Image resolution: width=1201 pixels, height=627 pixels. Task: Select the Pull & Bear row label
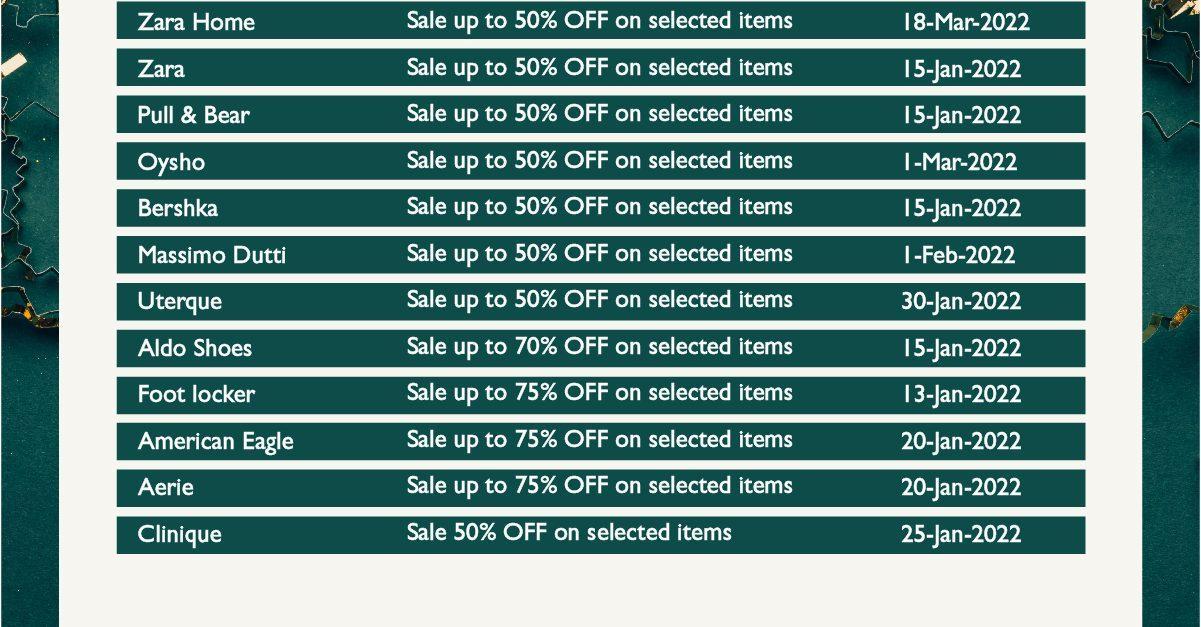(193, 115)
